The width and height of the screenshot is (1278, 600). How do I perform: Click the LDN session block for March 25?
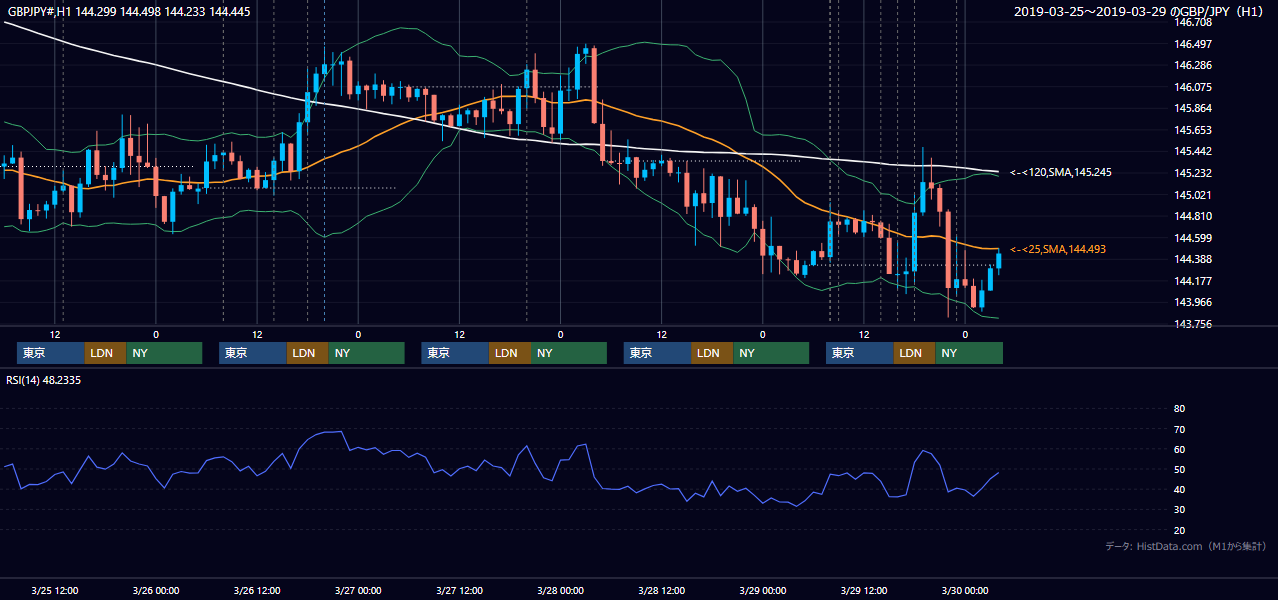coord(105,353)
